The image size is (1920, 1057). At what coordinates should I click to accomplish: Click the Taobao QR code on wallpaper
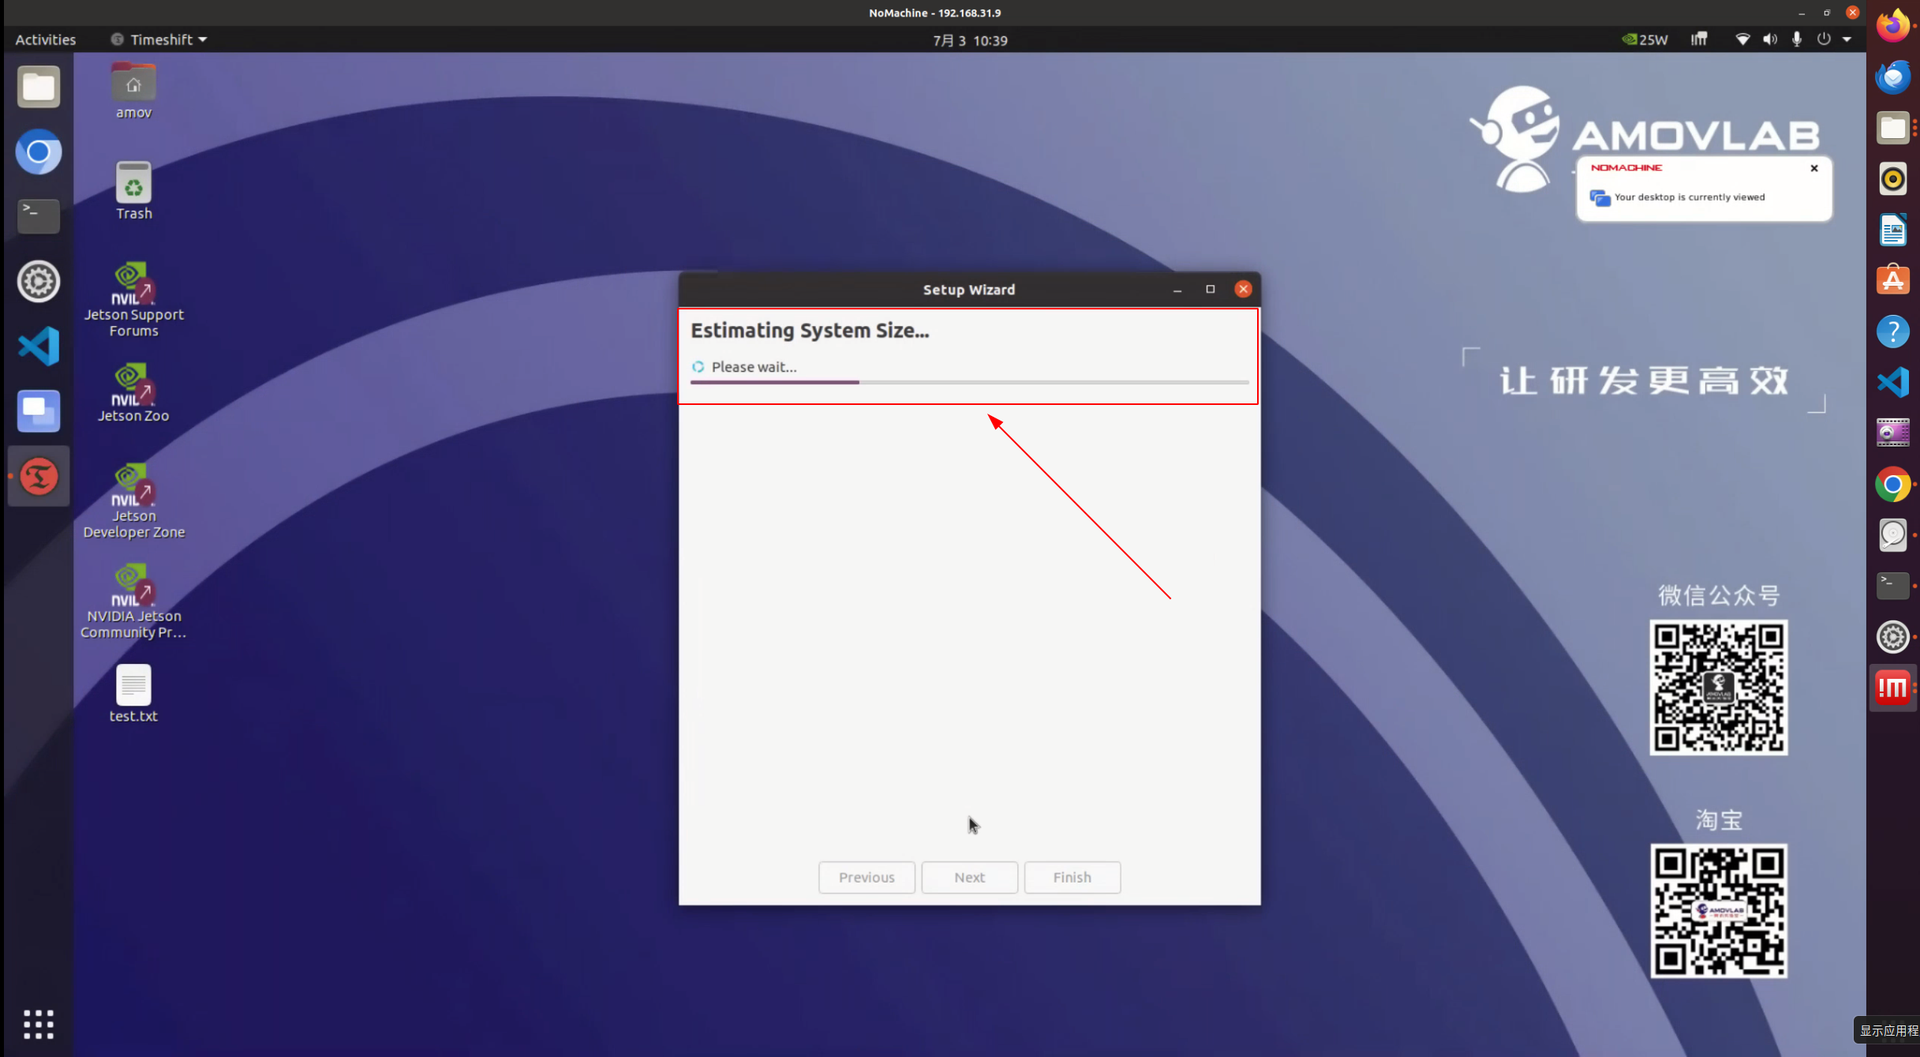coord(1718,911)
